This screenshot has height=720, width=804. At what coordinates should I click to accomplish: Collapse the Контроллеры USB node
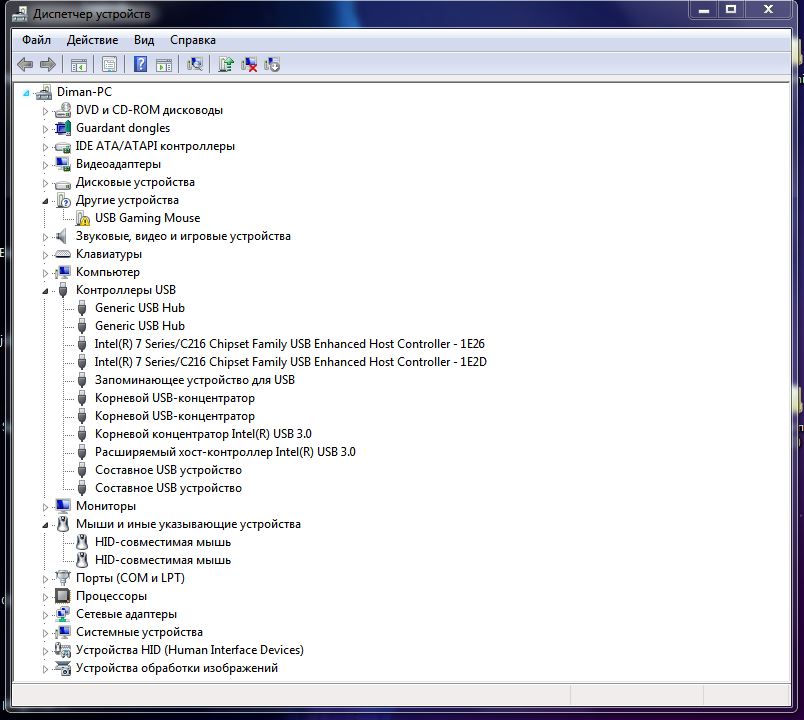46,291
